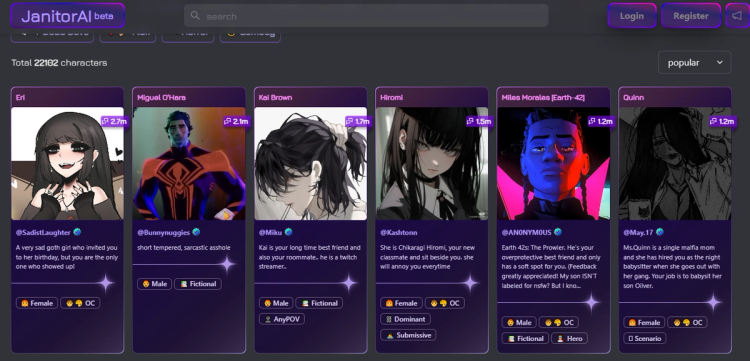Click the verified badge beside @Bunnynuggies

[x=196, y=232]
